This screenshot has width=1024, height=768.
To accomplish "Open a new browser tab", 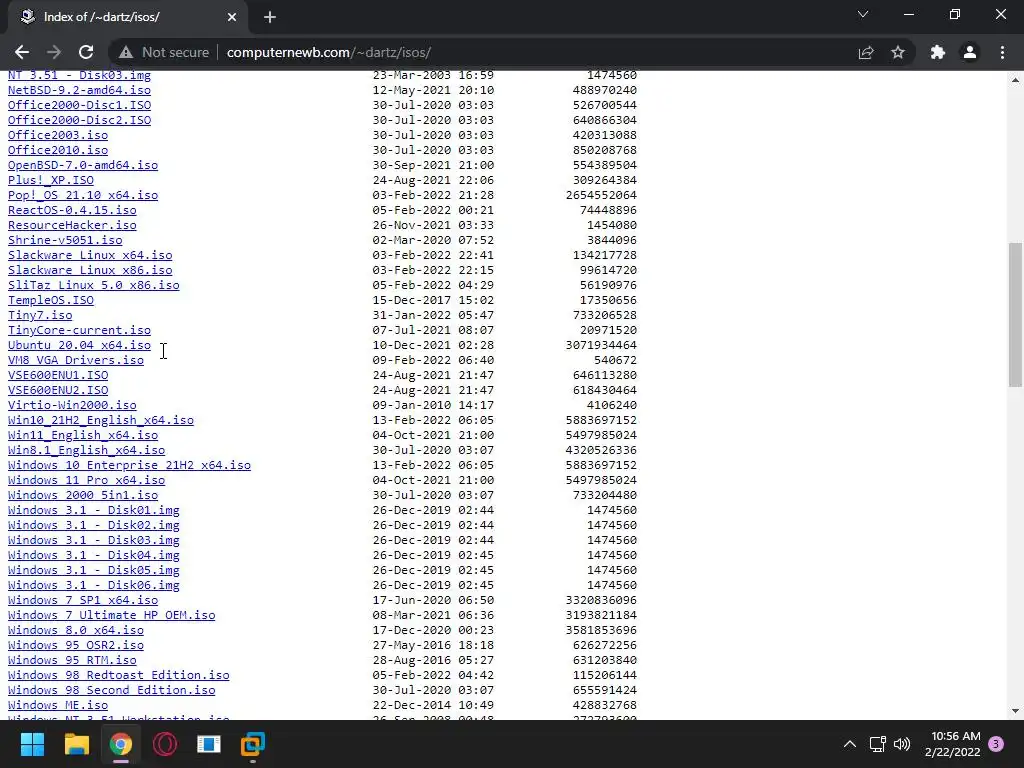I will click(x=270, y=17).
